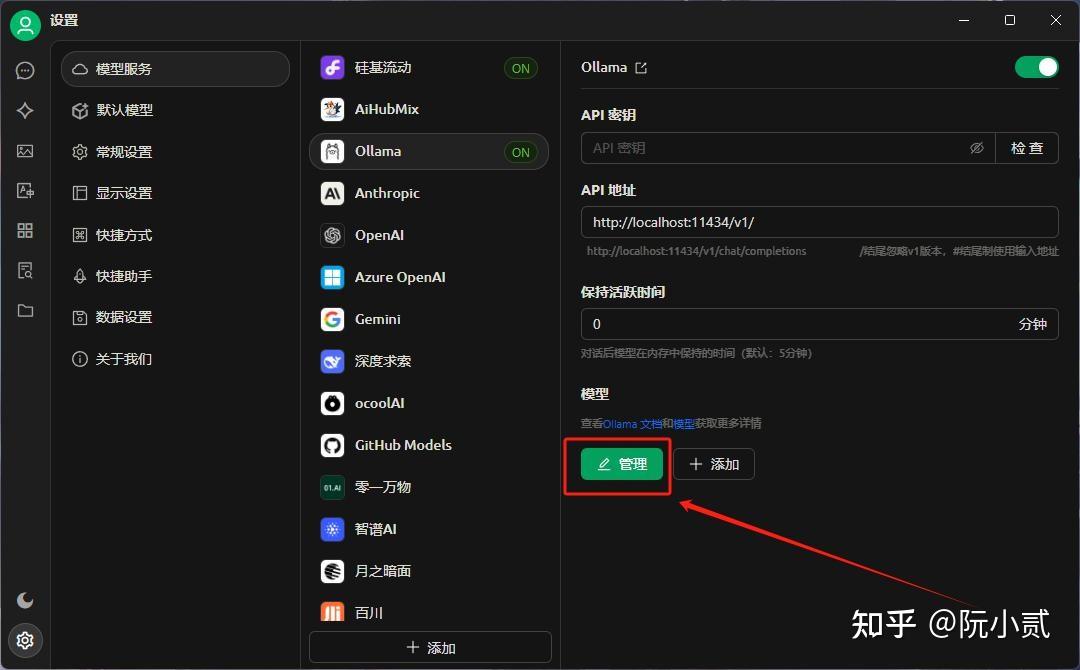This screenshot has width=1080, height=670.
Task: Click the AiHubMix provider logo
Action: point(333,109)
